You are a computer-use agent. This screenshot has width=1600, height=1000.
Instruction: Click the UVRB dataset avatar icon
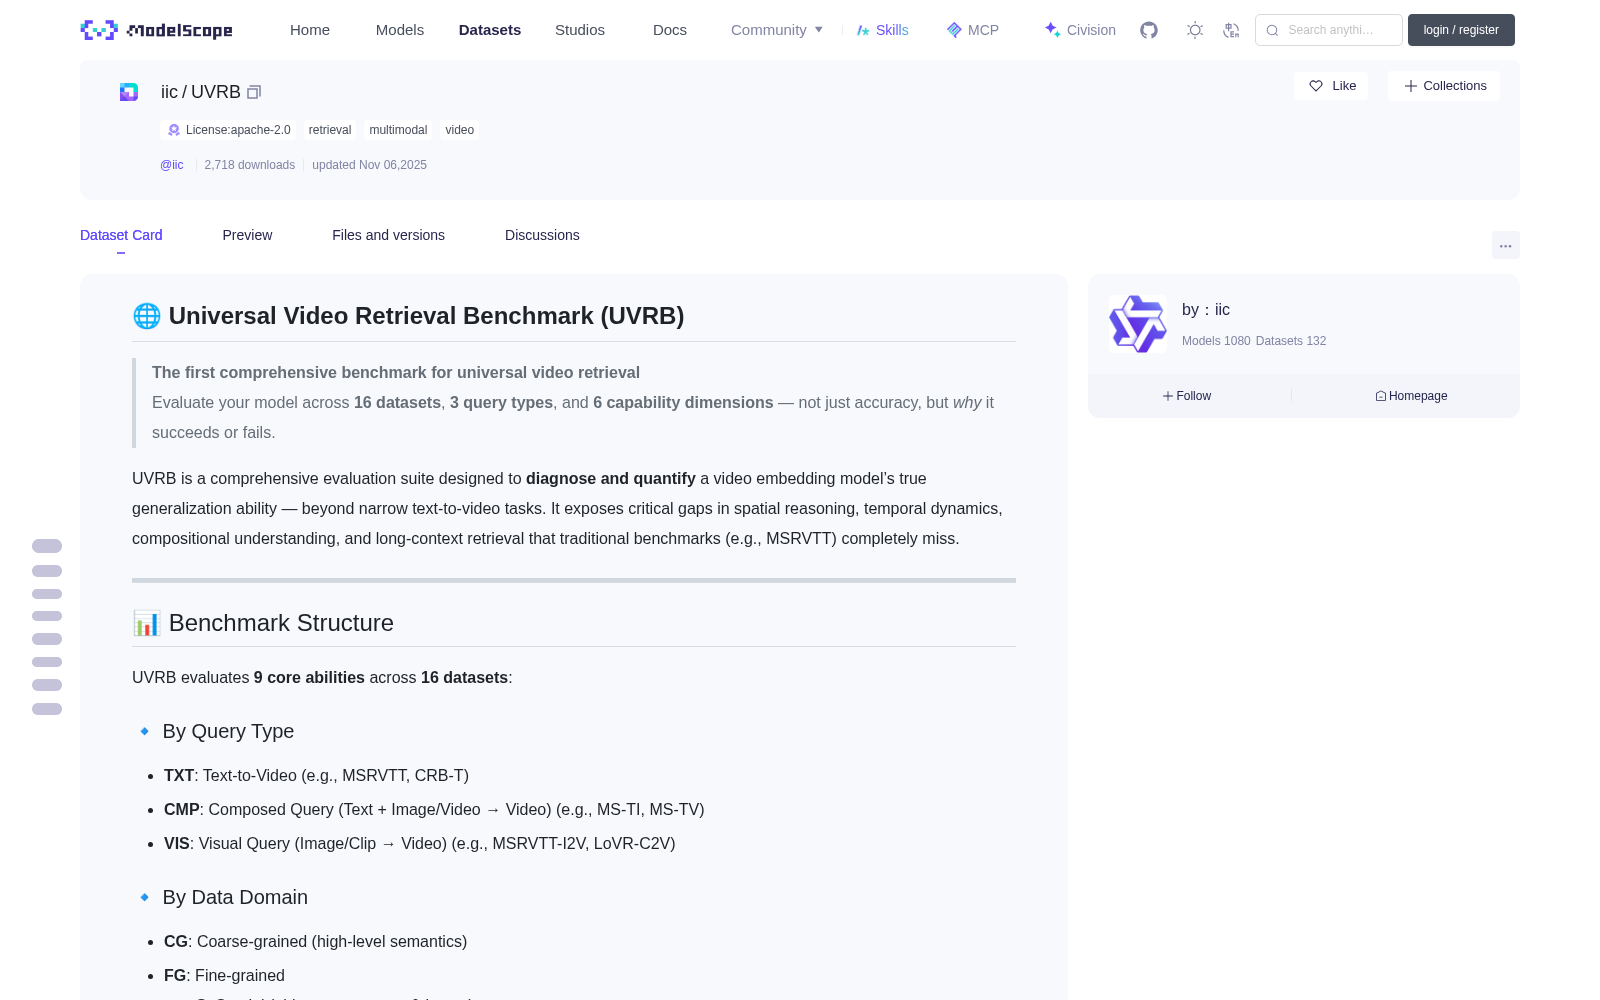click(129, 92)
